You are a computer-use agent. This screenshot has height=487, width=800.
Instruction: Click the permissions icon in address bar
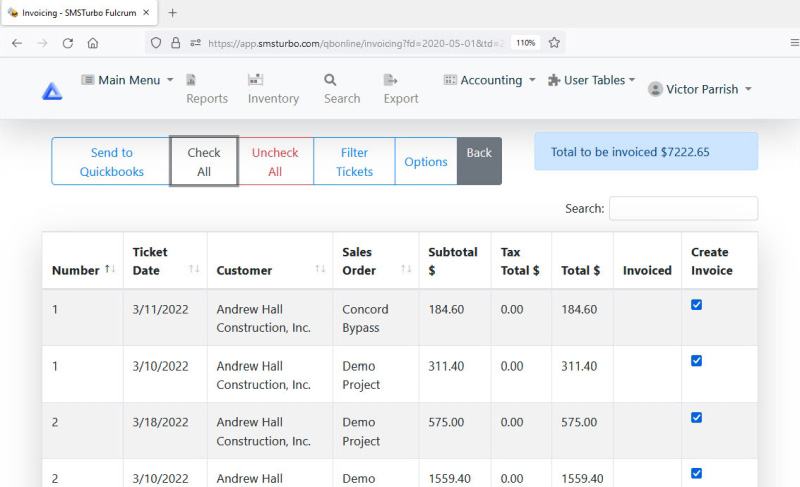(195, 43)
